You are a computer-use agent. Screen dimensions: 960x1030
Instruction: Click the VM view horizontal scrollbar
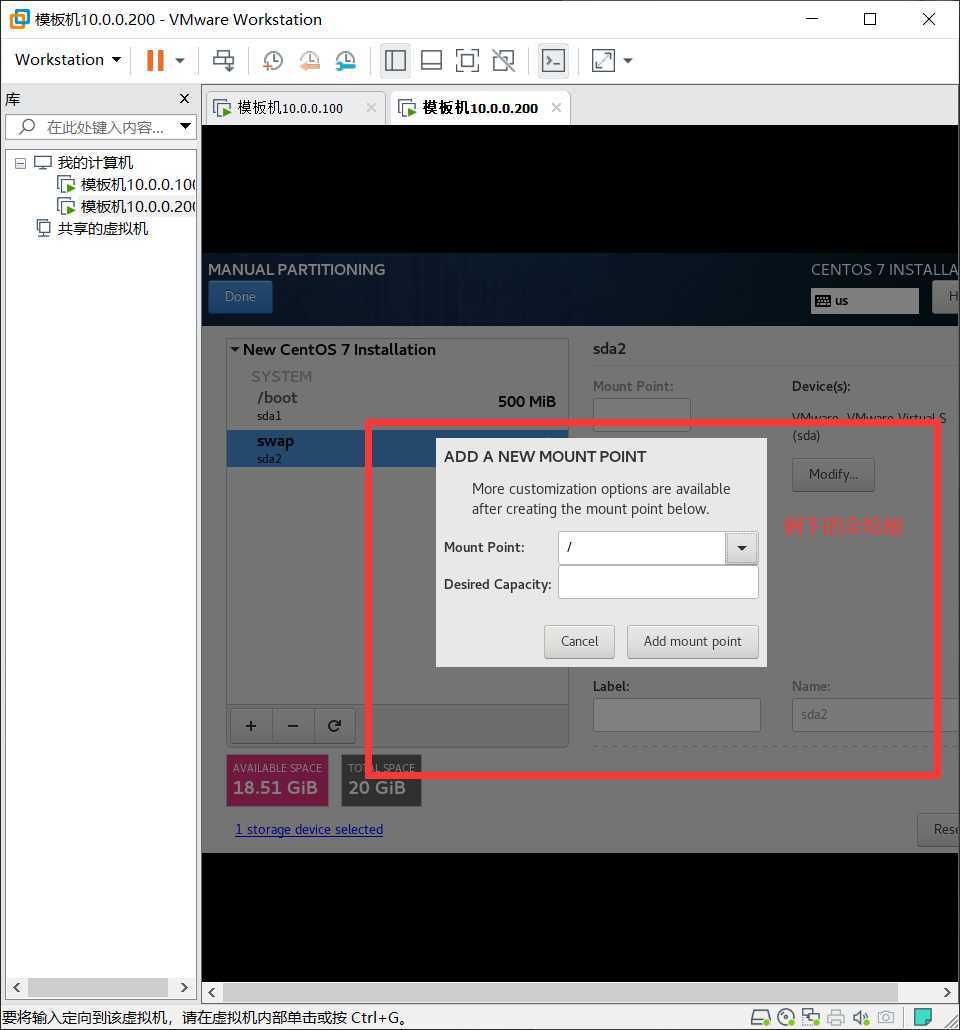point(560,992)
